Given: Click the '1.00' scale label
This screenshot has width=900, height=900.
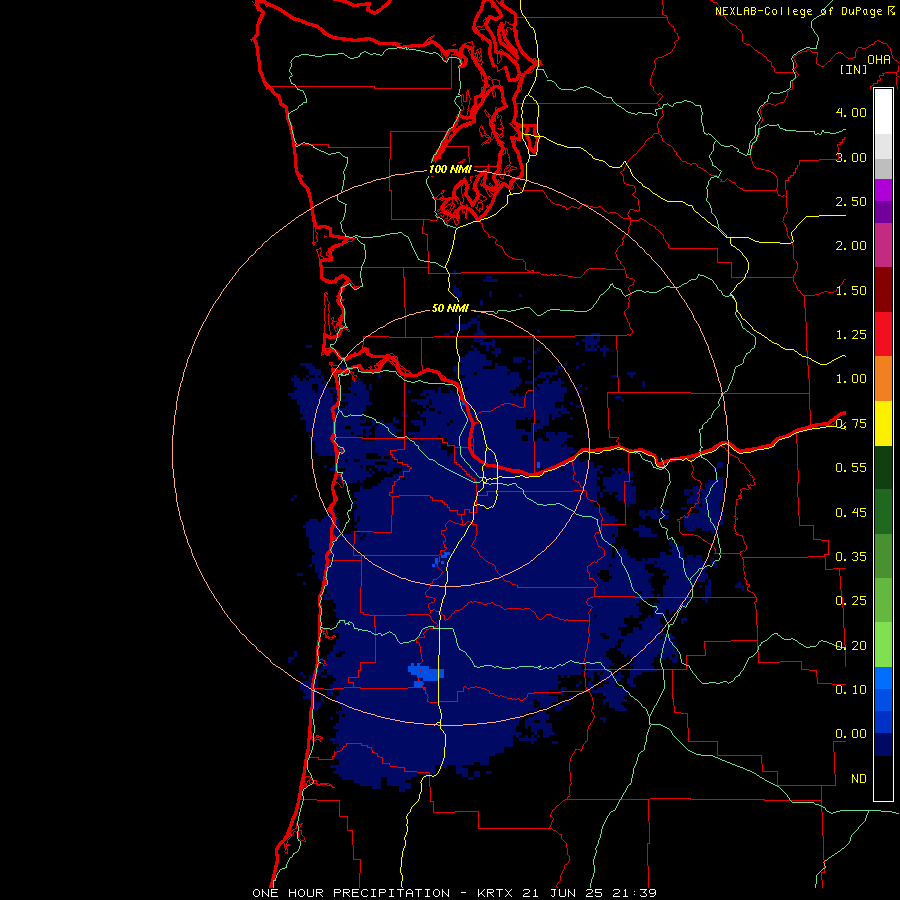Looking at the screenshot, I should click(x=851, y=379).
